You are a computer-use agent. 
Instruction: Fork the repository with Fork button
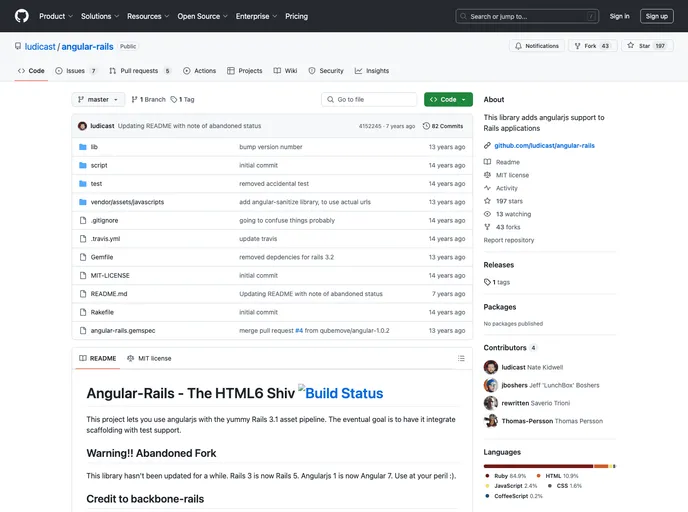(x=592, y=46)
